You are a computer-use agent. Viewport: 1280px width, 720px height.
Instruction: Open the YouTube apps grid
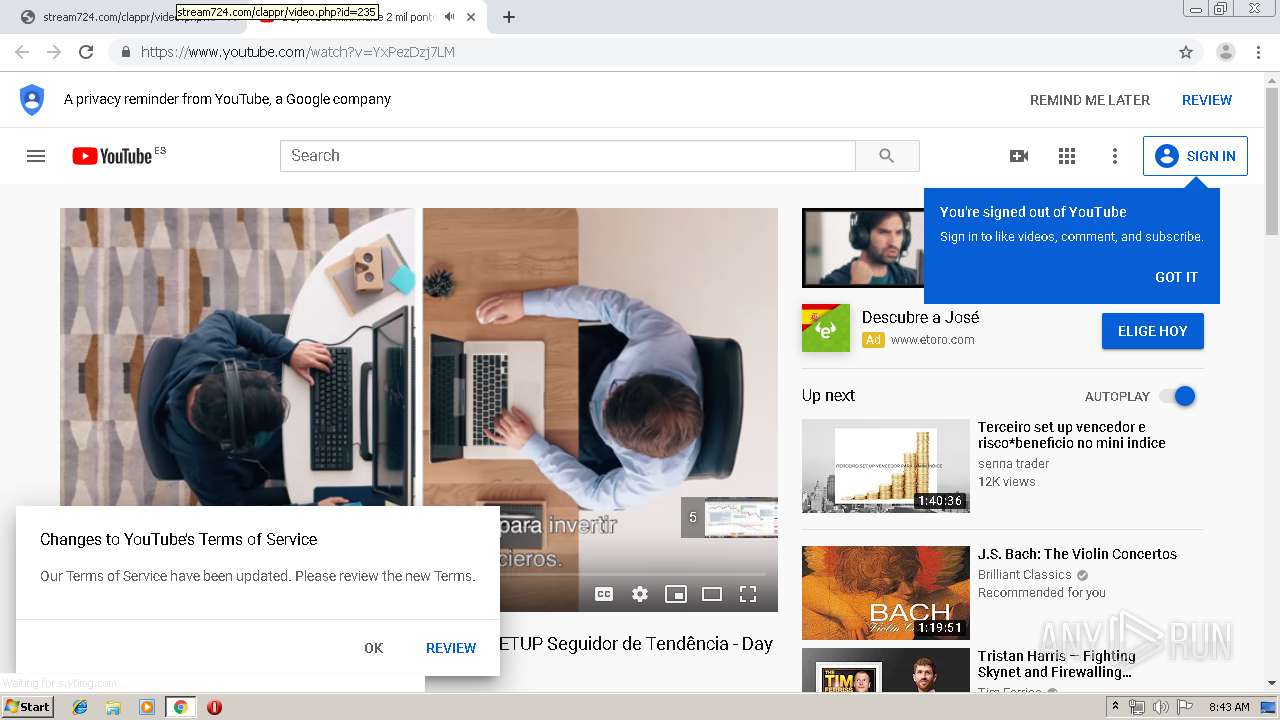tap(1067, 156)
